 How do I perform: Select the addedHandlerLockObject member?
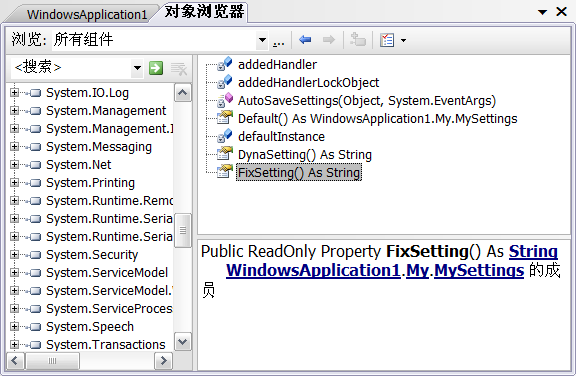coord(309,83)
